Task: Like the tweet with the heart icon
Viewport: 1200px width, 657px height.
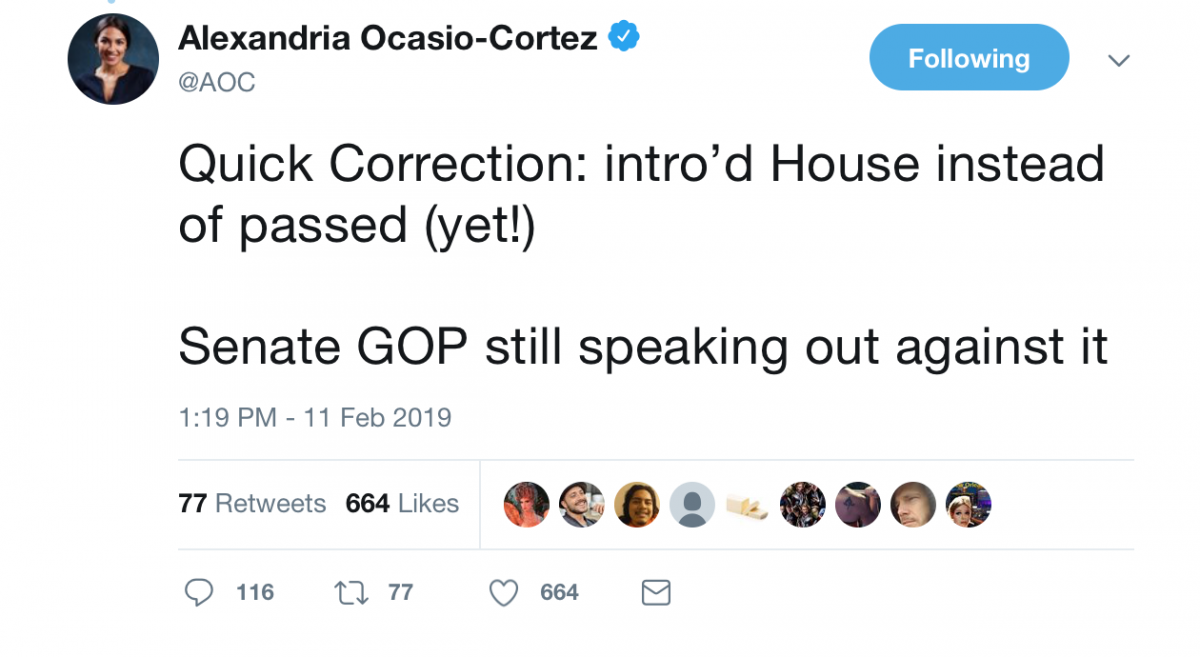Action: (504, 593)
